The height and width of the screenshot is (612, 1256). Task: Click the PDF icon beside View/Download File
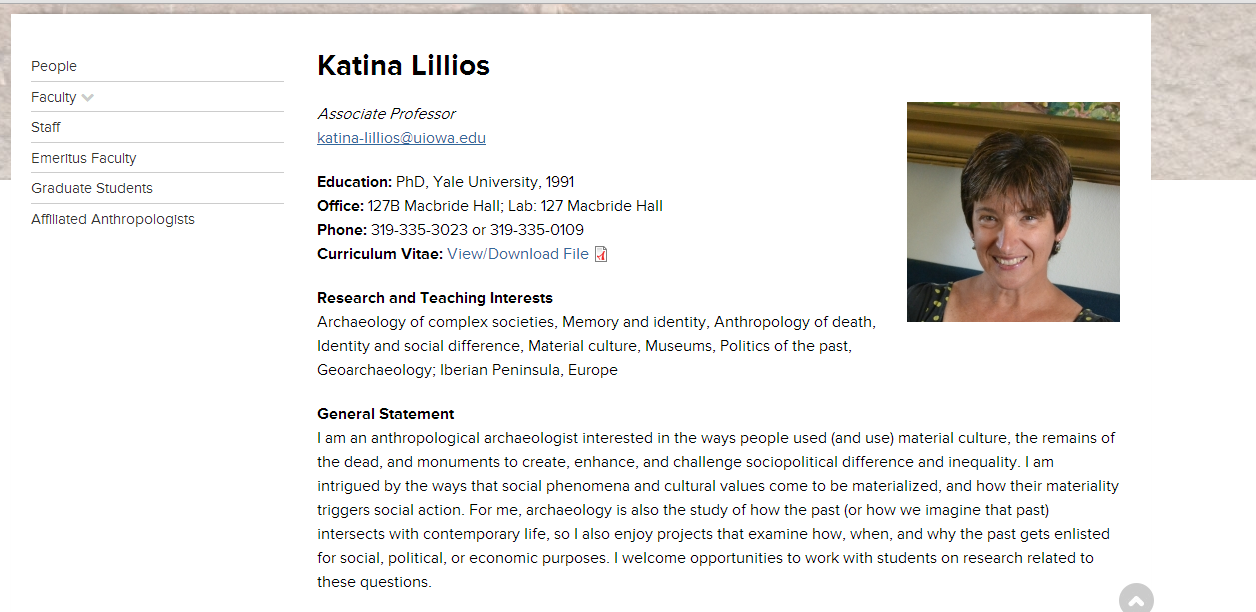(601, 254)
